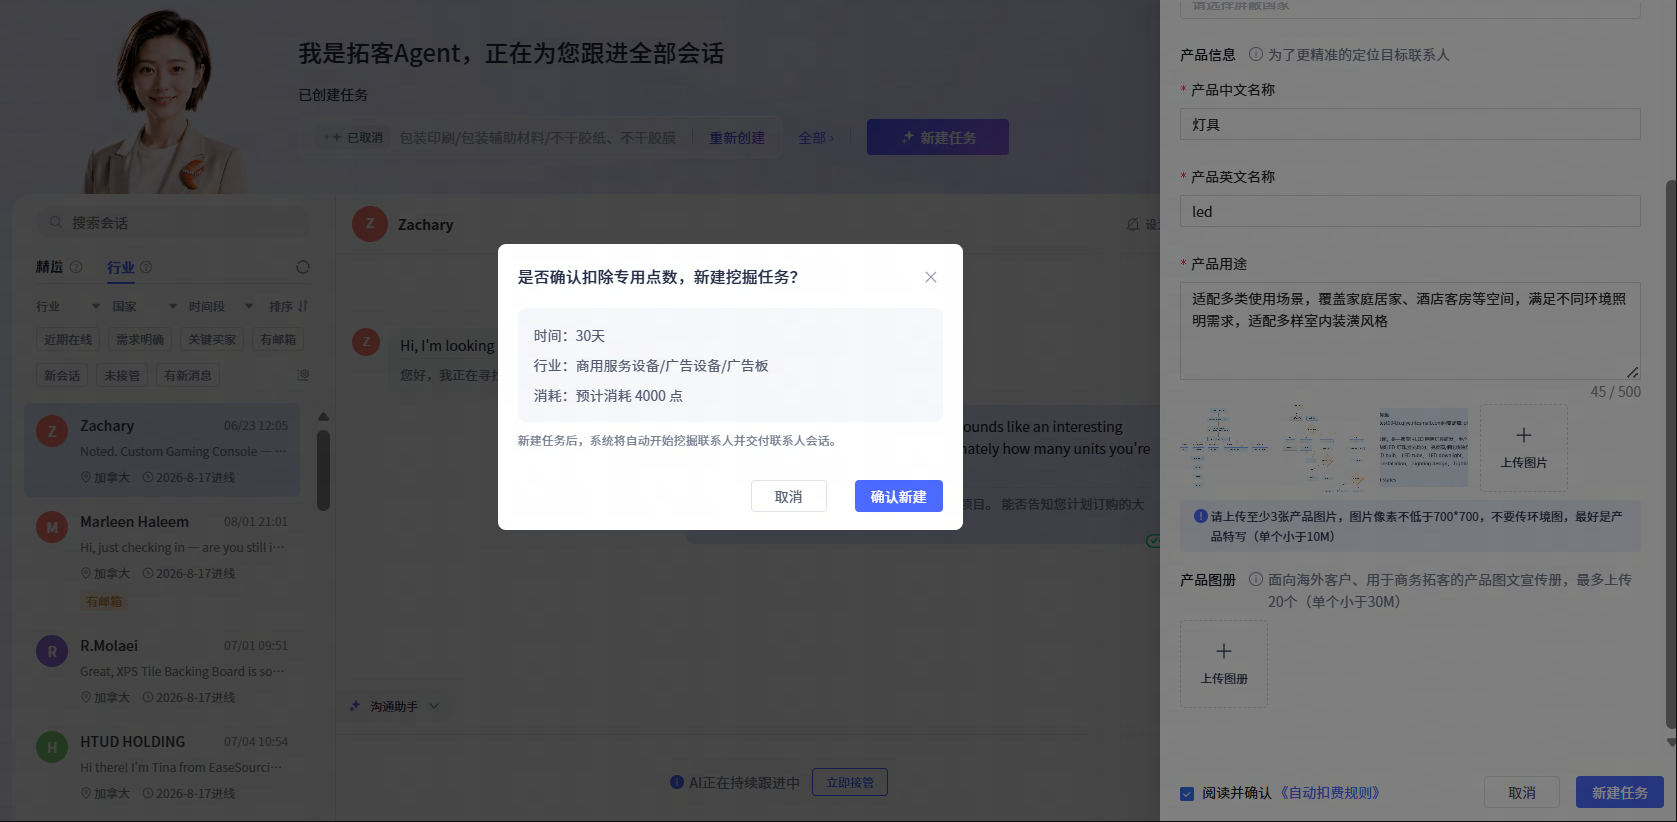Click the 搜索会话 search box

click(174, 222)
